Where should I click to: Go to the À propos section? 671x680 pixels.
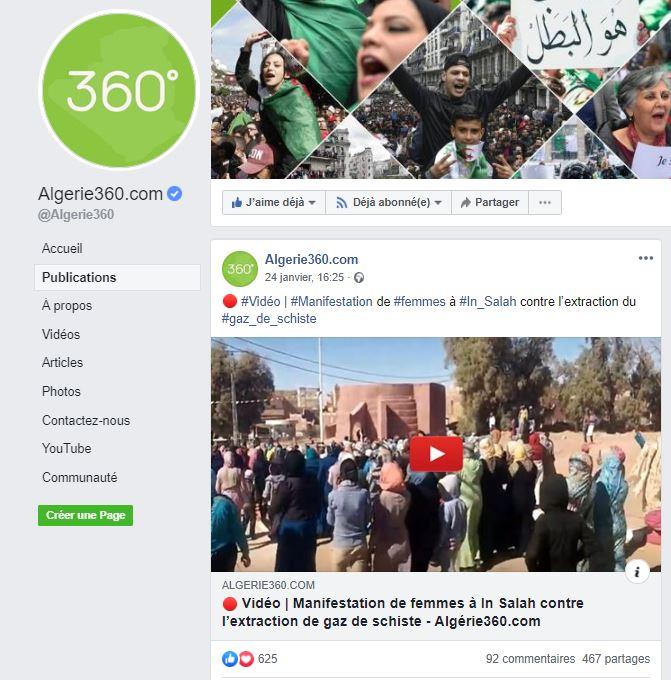coord(67,306)
